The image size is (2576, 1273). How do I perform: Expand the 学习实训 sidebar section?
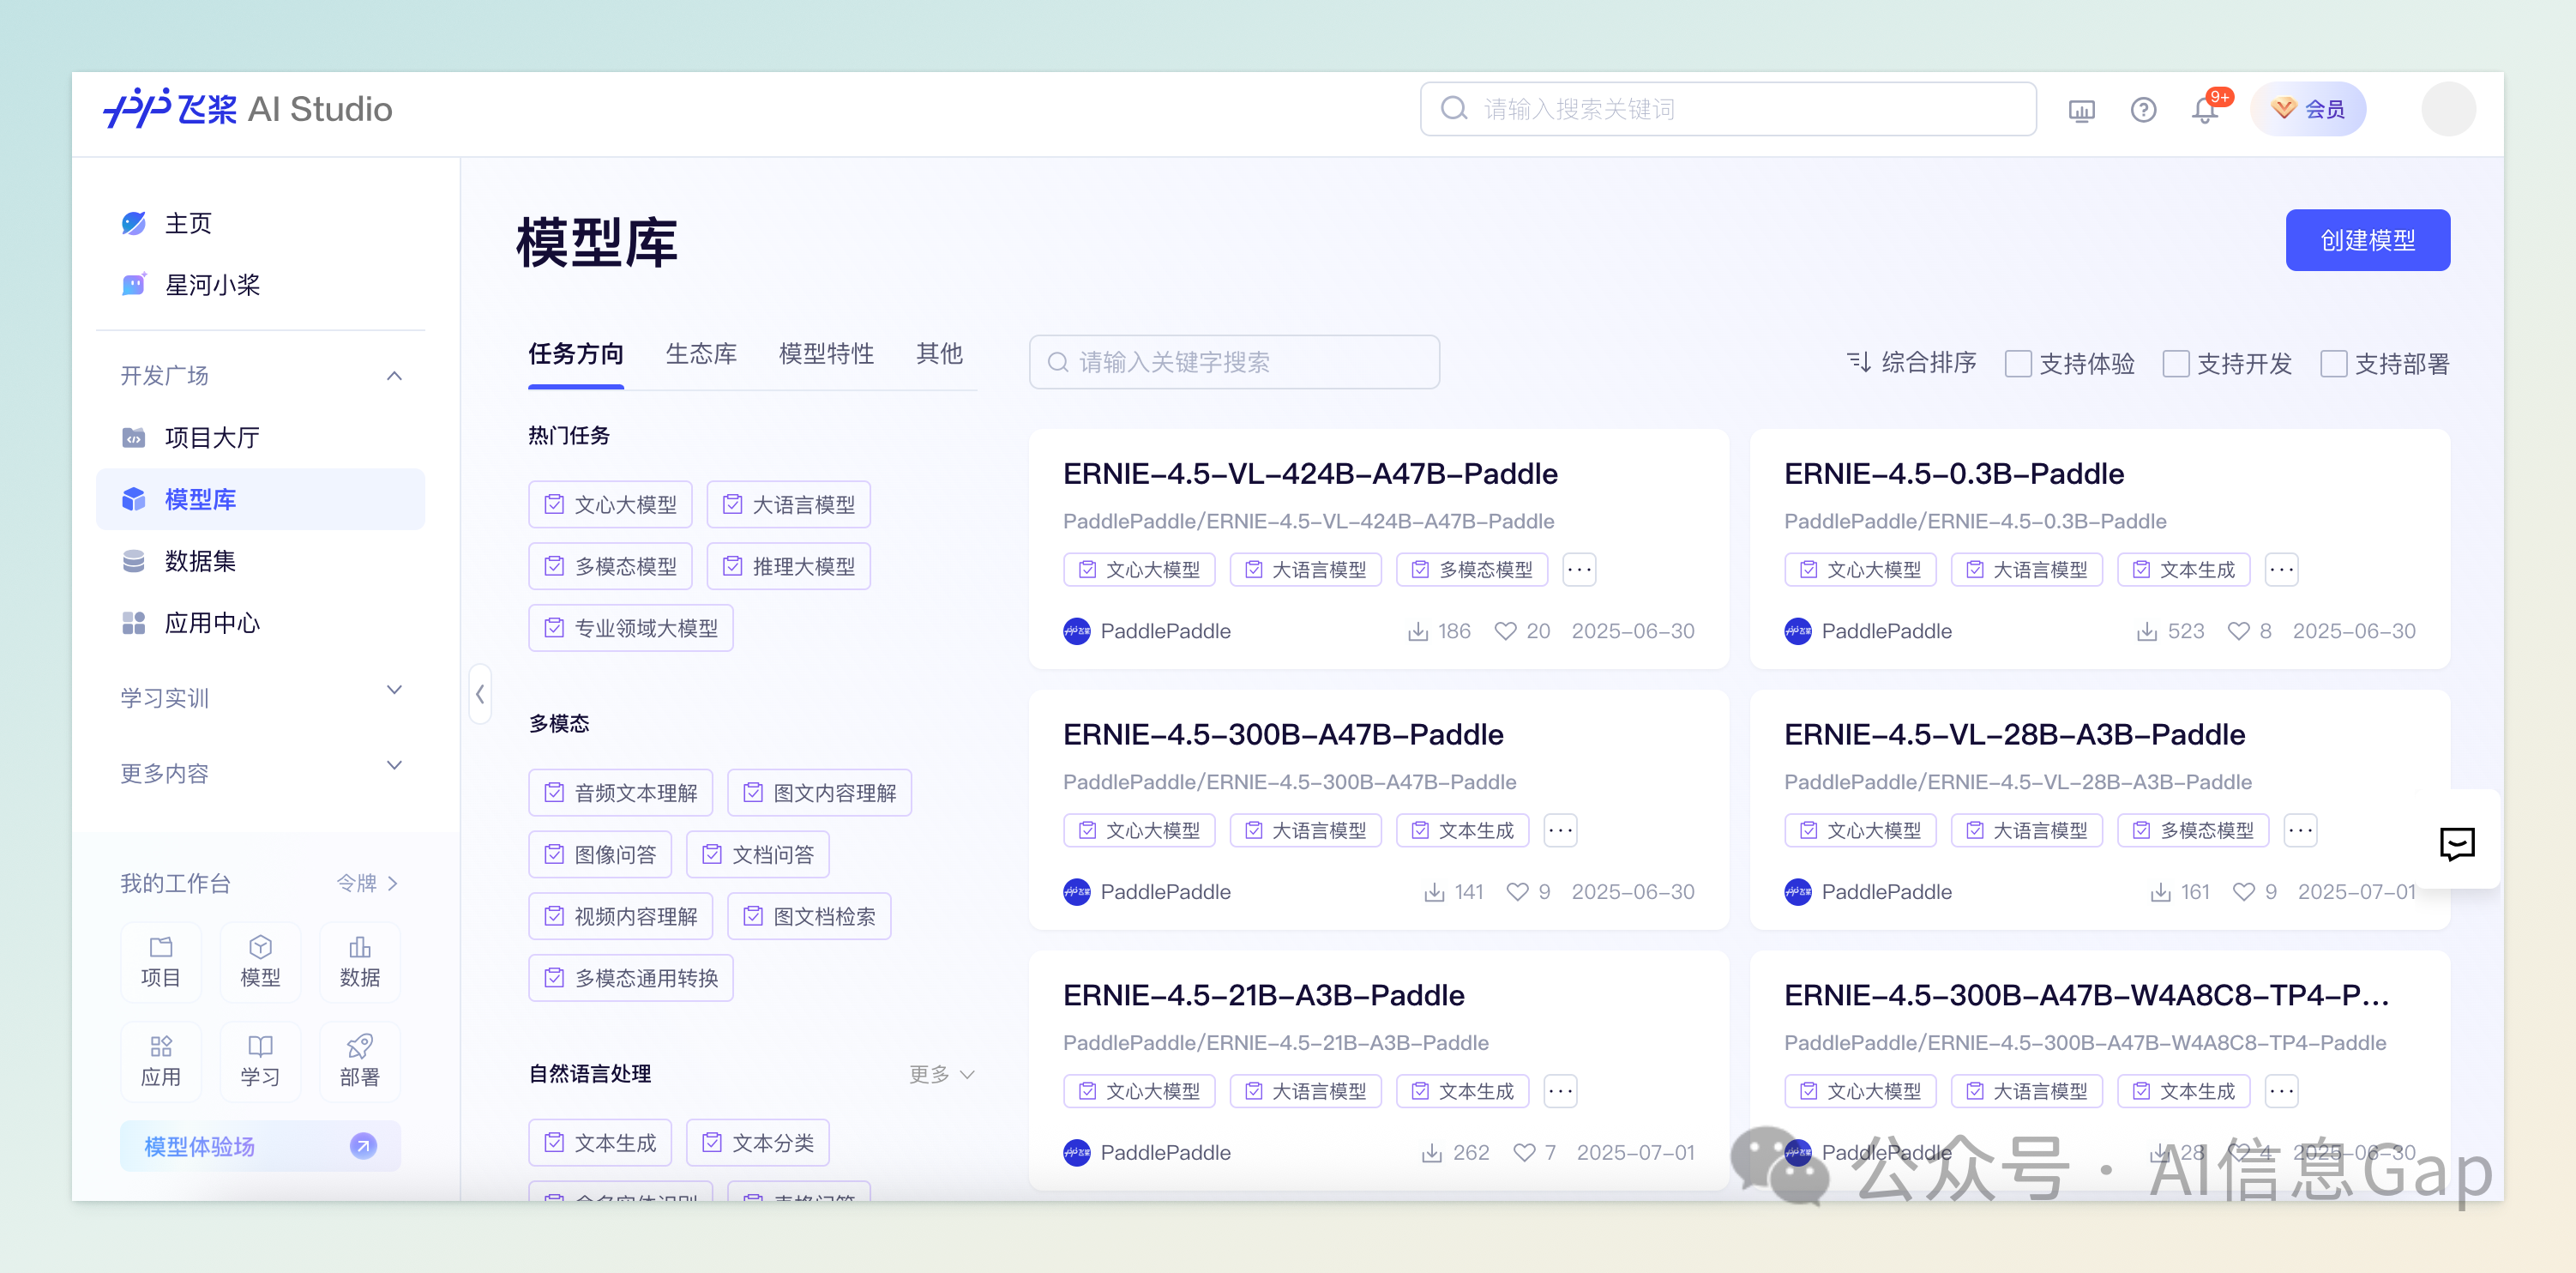coord(394,690)
